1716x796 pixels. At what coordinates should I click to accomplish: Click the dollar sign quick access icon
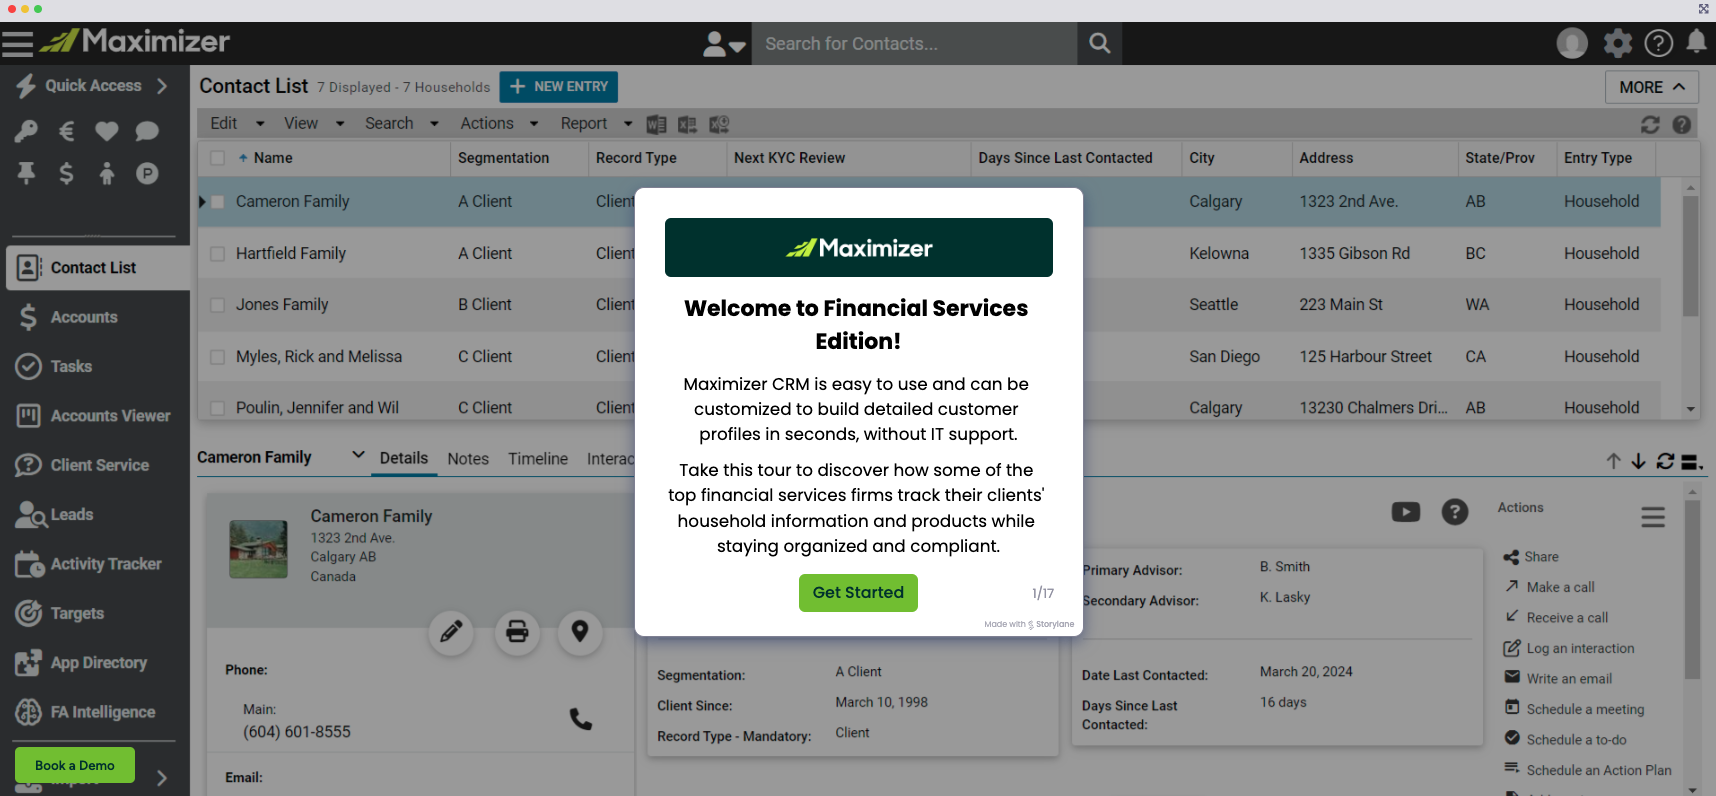66,173
